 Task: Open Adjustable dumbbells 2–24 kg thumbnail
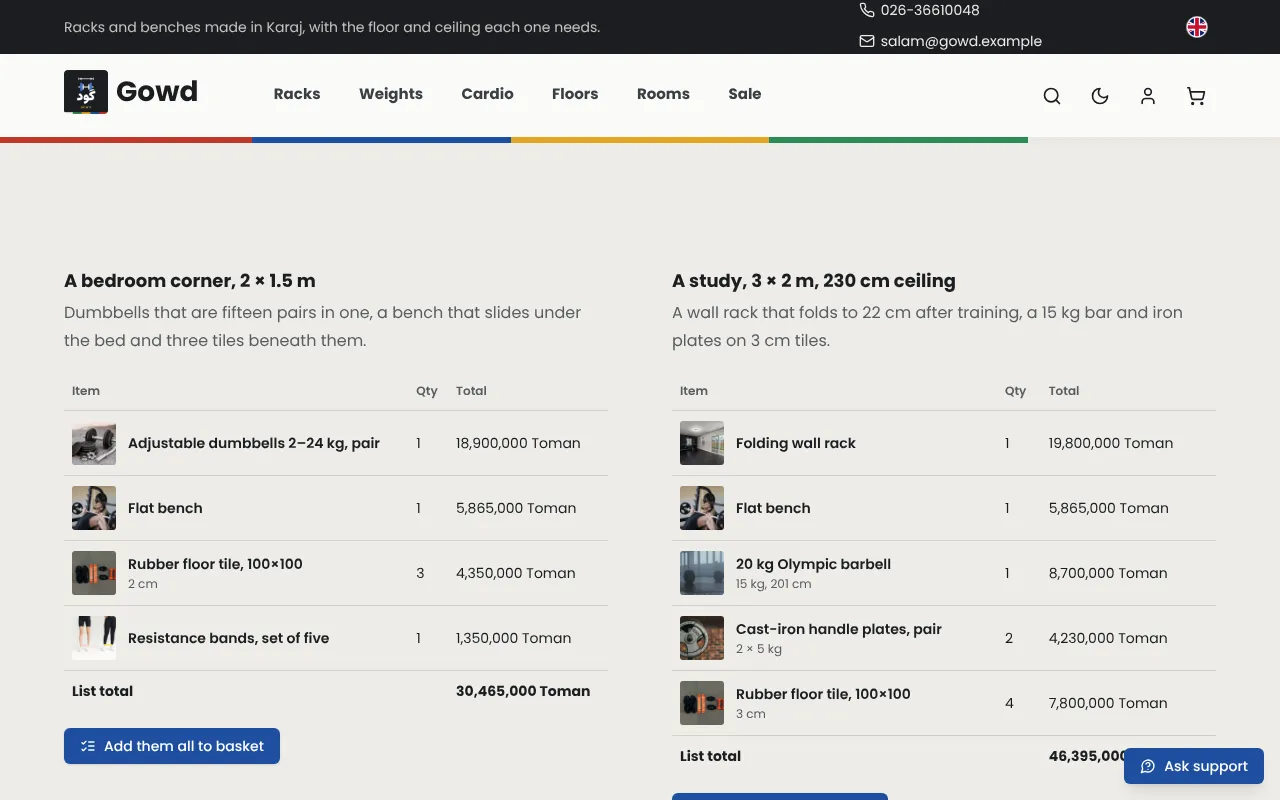(94, 443)
